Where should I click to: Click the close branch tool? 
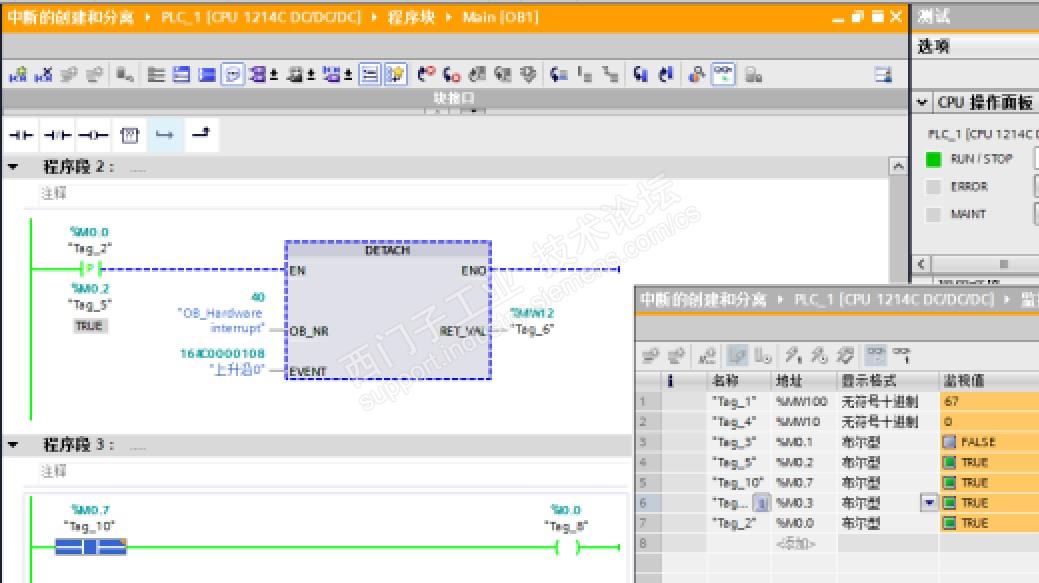click(x=201, y=134)
